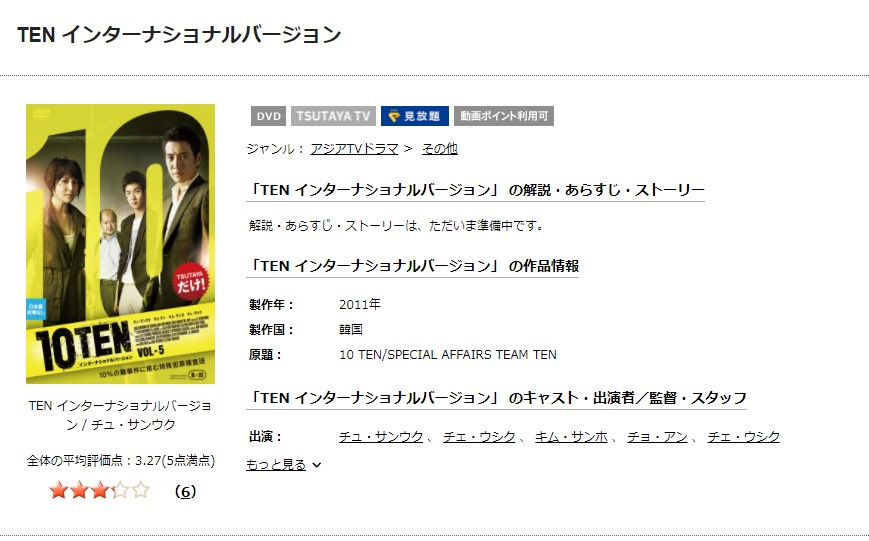The height and width of the screenshot is (541, 869).
Task: Click the 10TEN DVD cover thumbnail
Action: [x=120, y=244]
